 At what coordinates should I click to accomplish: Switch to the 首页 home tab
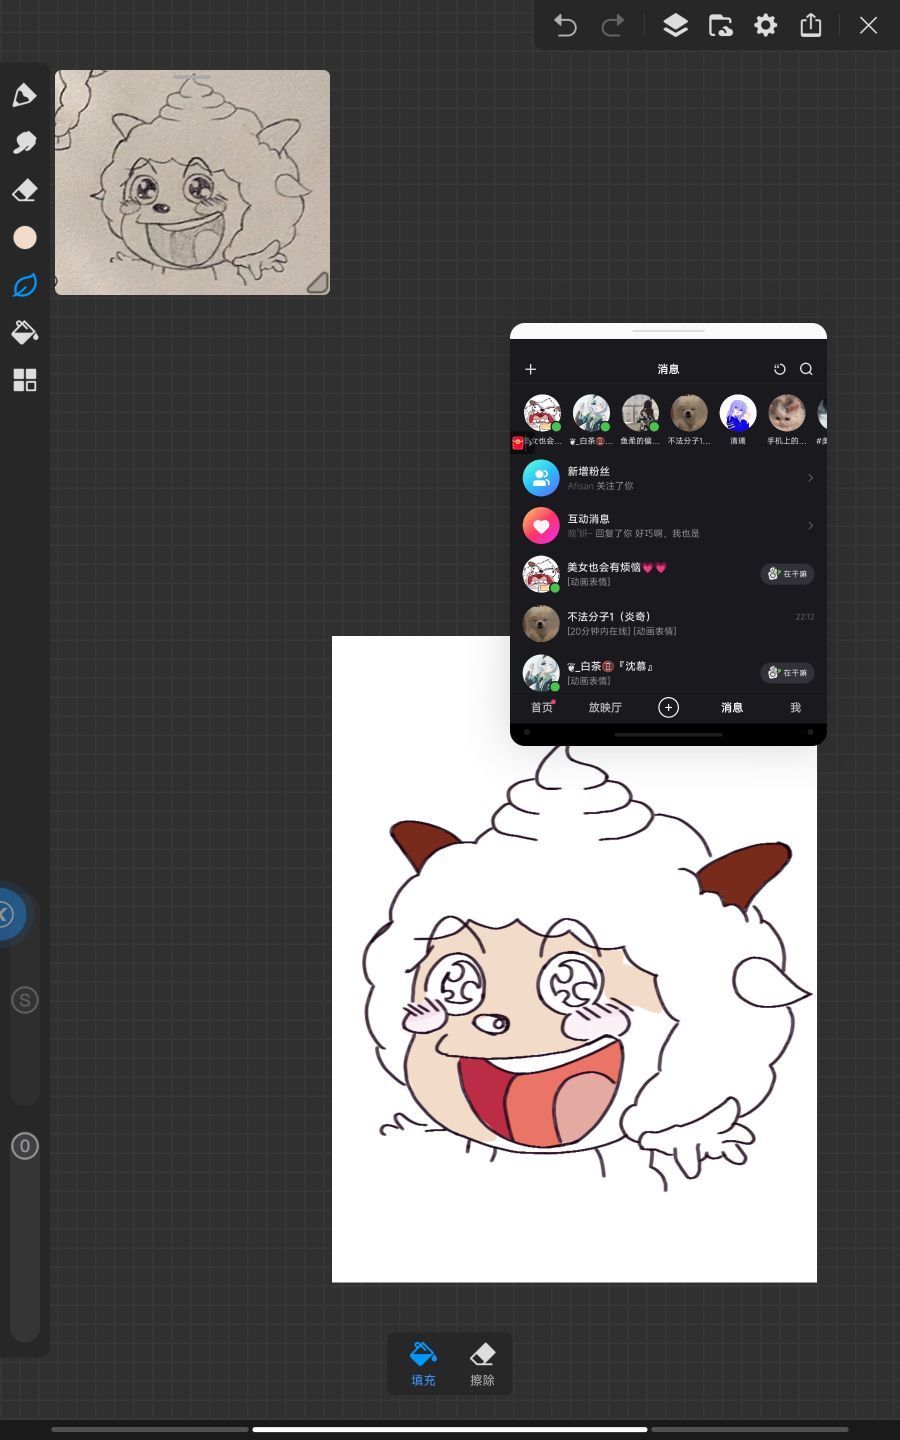(x=542, y=707)
